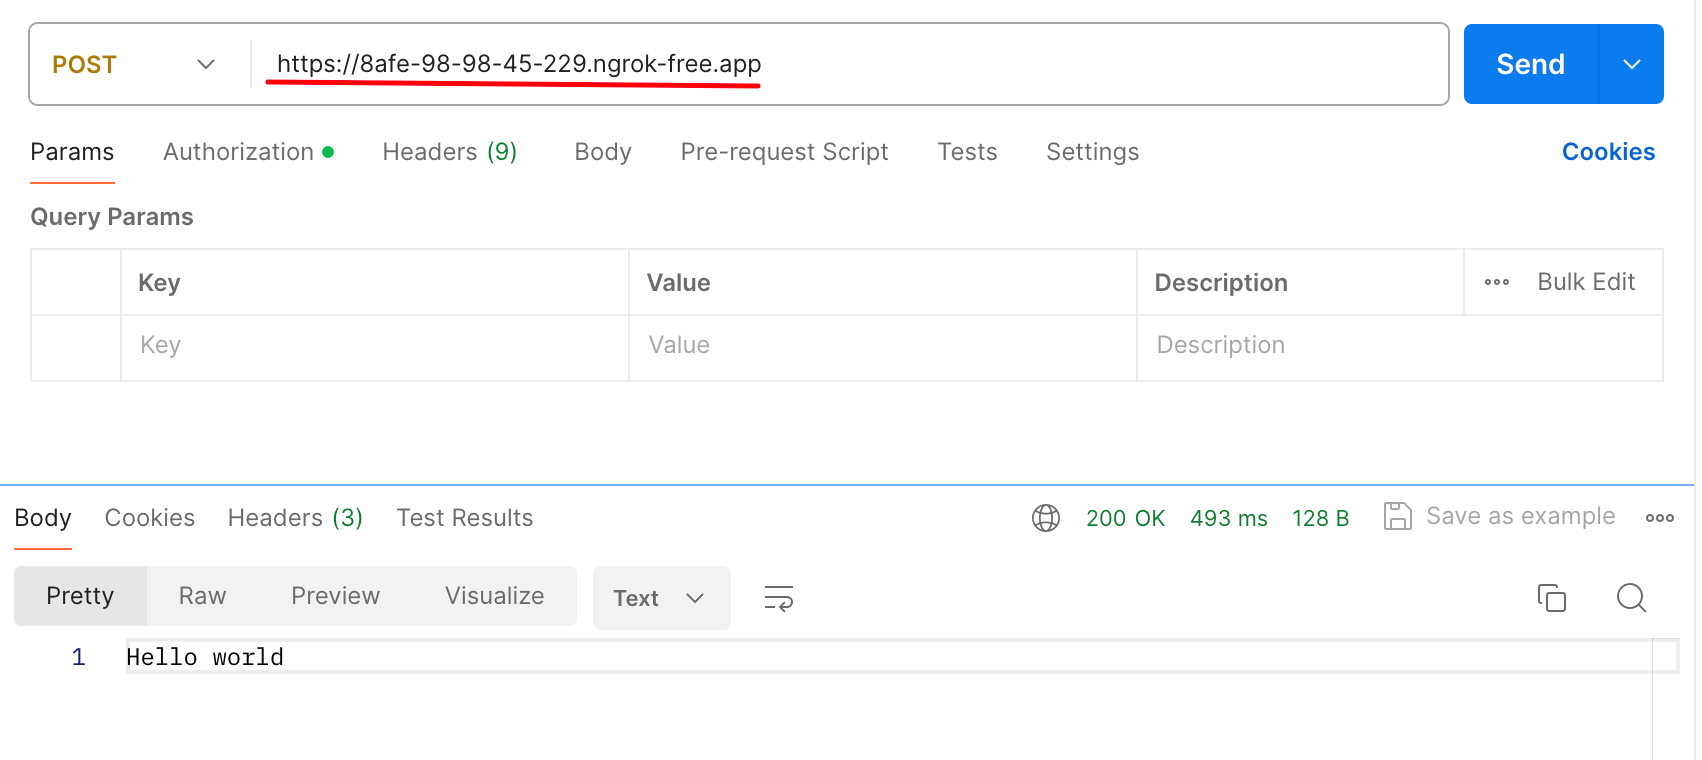Expand the POST method dropdown
Screen dimensions: 1702x760
click(x=134, y=64)
